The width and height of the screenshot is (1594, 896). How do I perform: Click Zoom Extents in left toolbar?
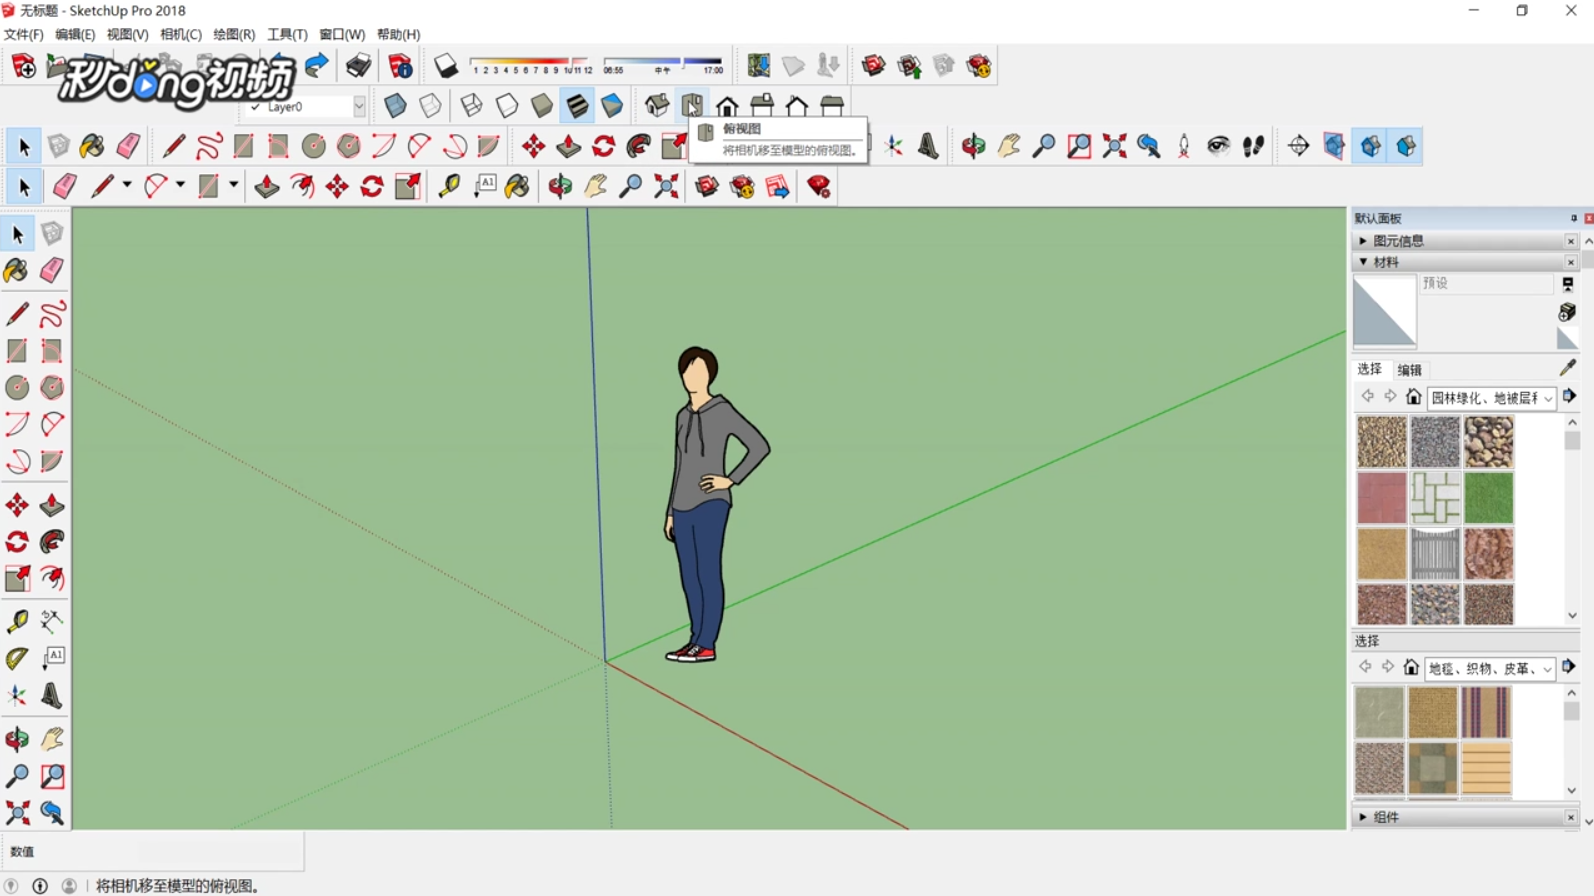[x=17, y=813]
